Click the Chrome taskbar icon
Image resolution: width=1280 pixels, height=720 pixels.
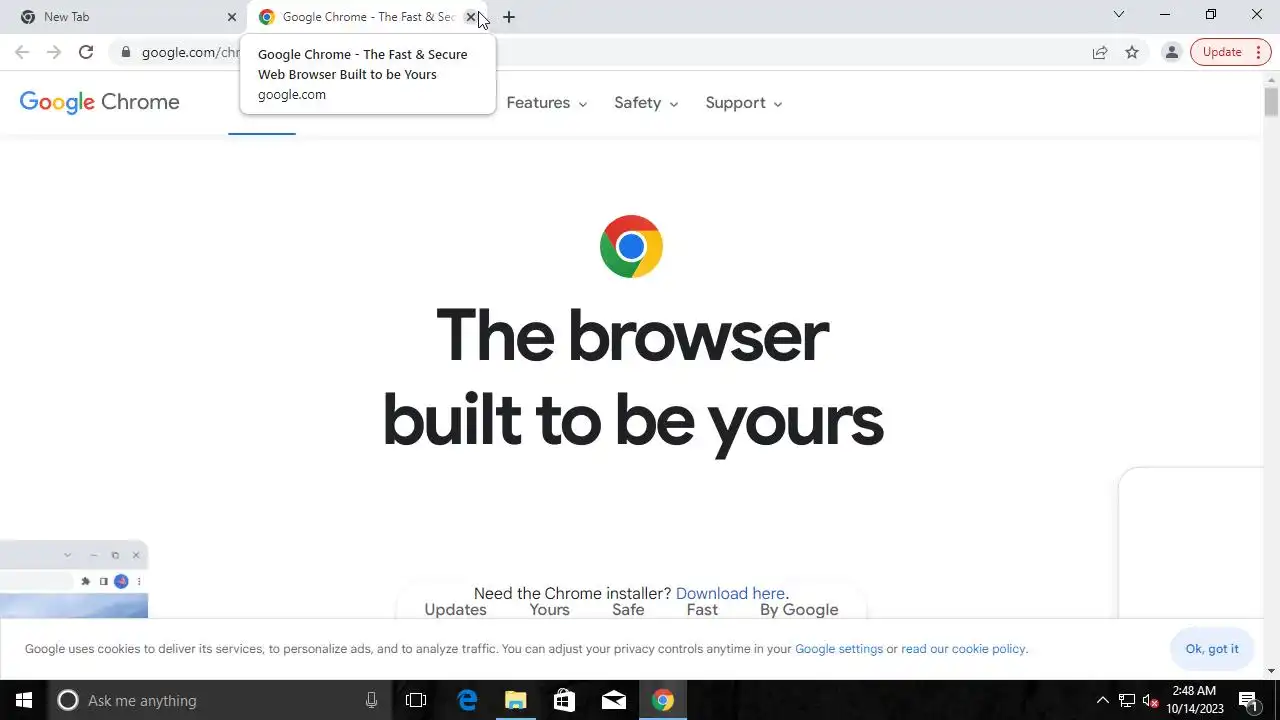pyautogui.click(x=663, y=700)
